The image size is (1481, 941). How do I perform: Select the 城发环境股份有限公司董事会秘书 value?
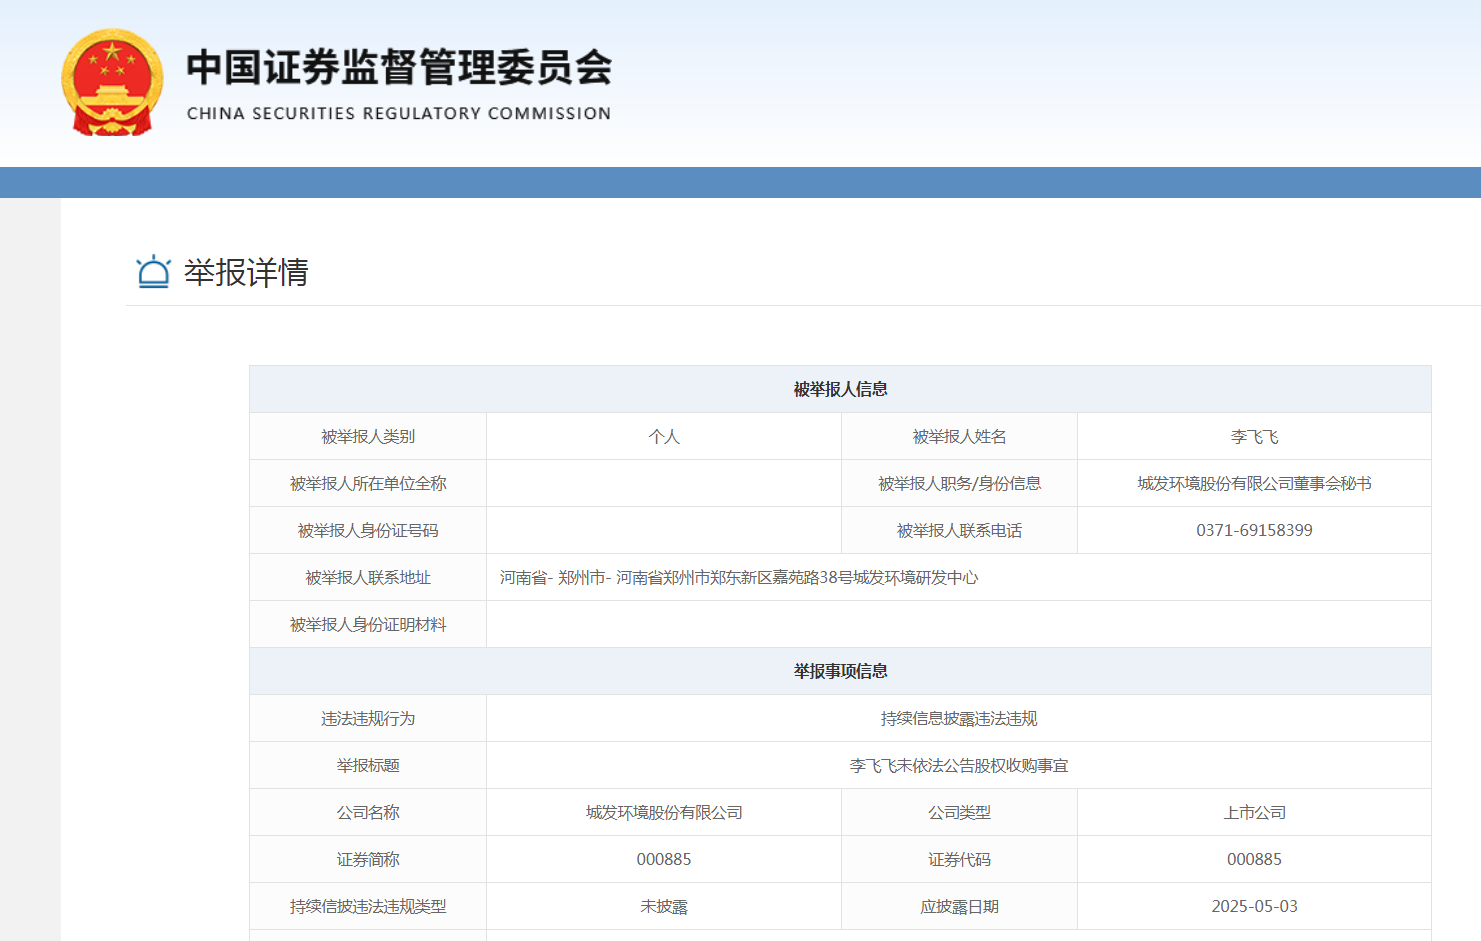[x=1254, y=484]
